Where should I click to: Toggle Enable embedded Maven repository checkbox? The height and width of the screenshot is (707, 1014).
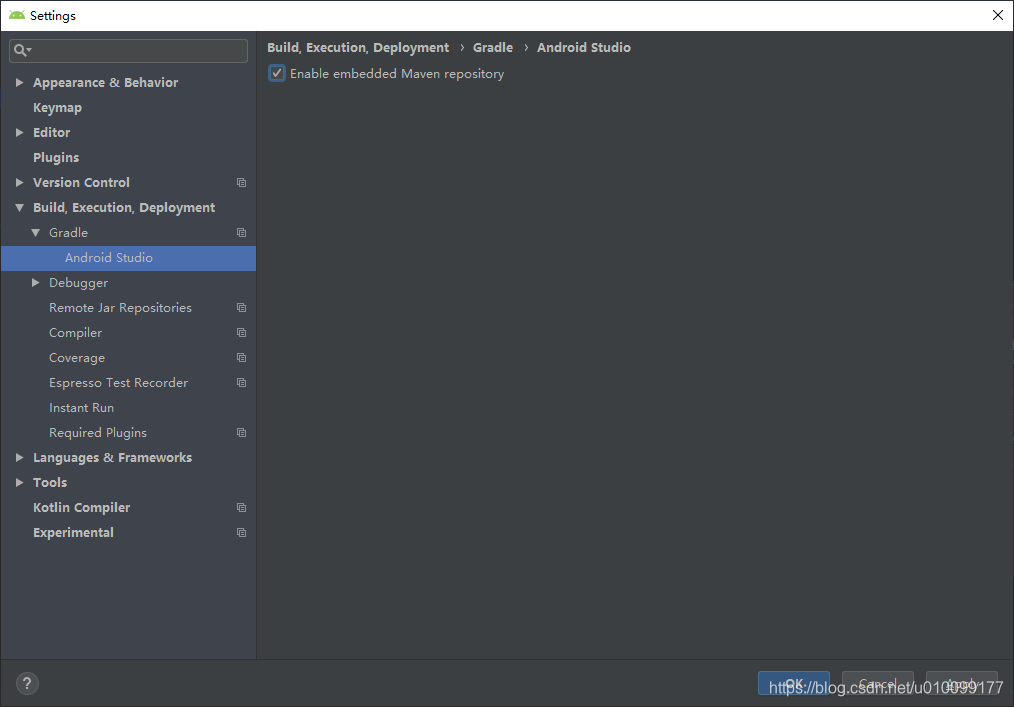pyautogui.click(x=277, y=73)
